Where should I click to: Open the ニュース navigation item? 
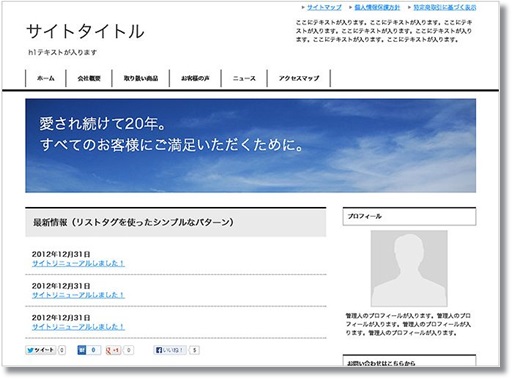coord(244,78)
